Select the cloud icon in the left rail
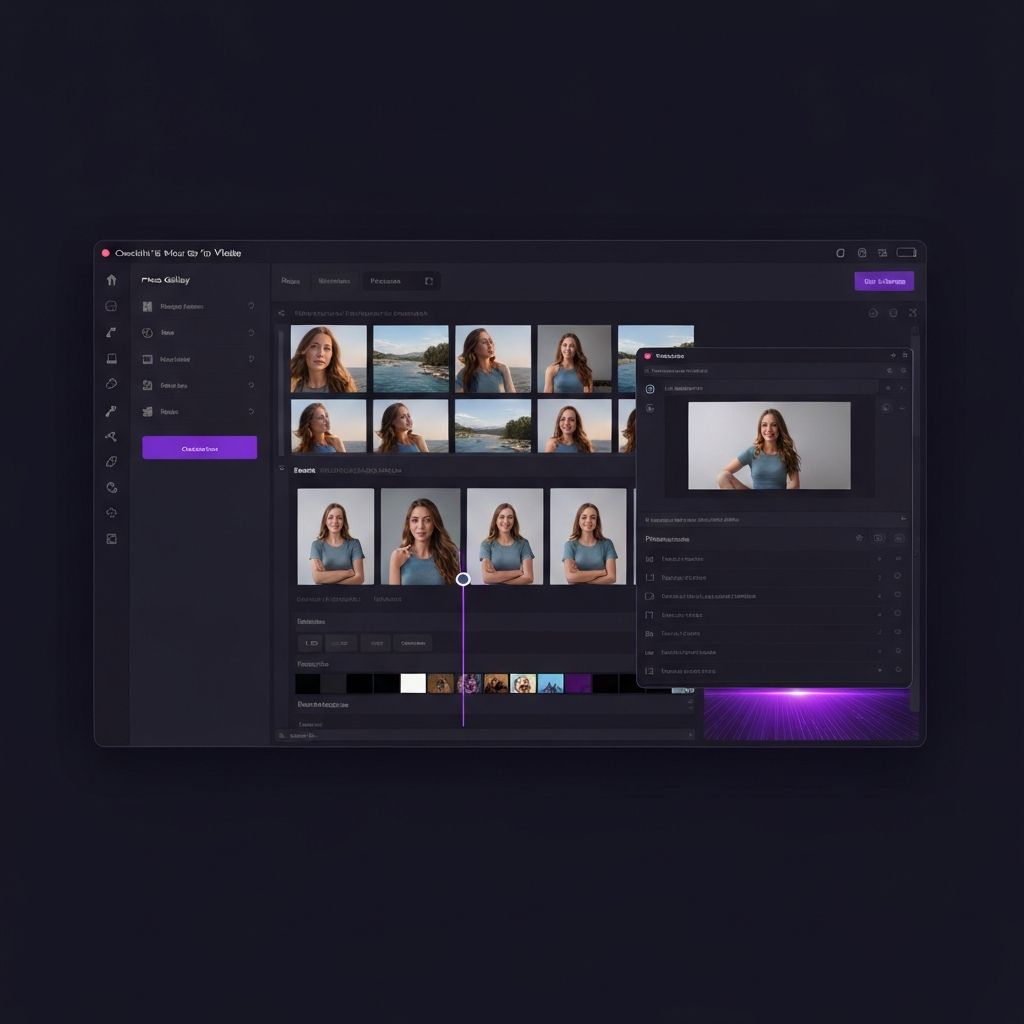The height and width of the screenshot is (1024, 1024). 112,383
